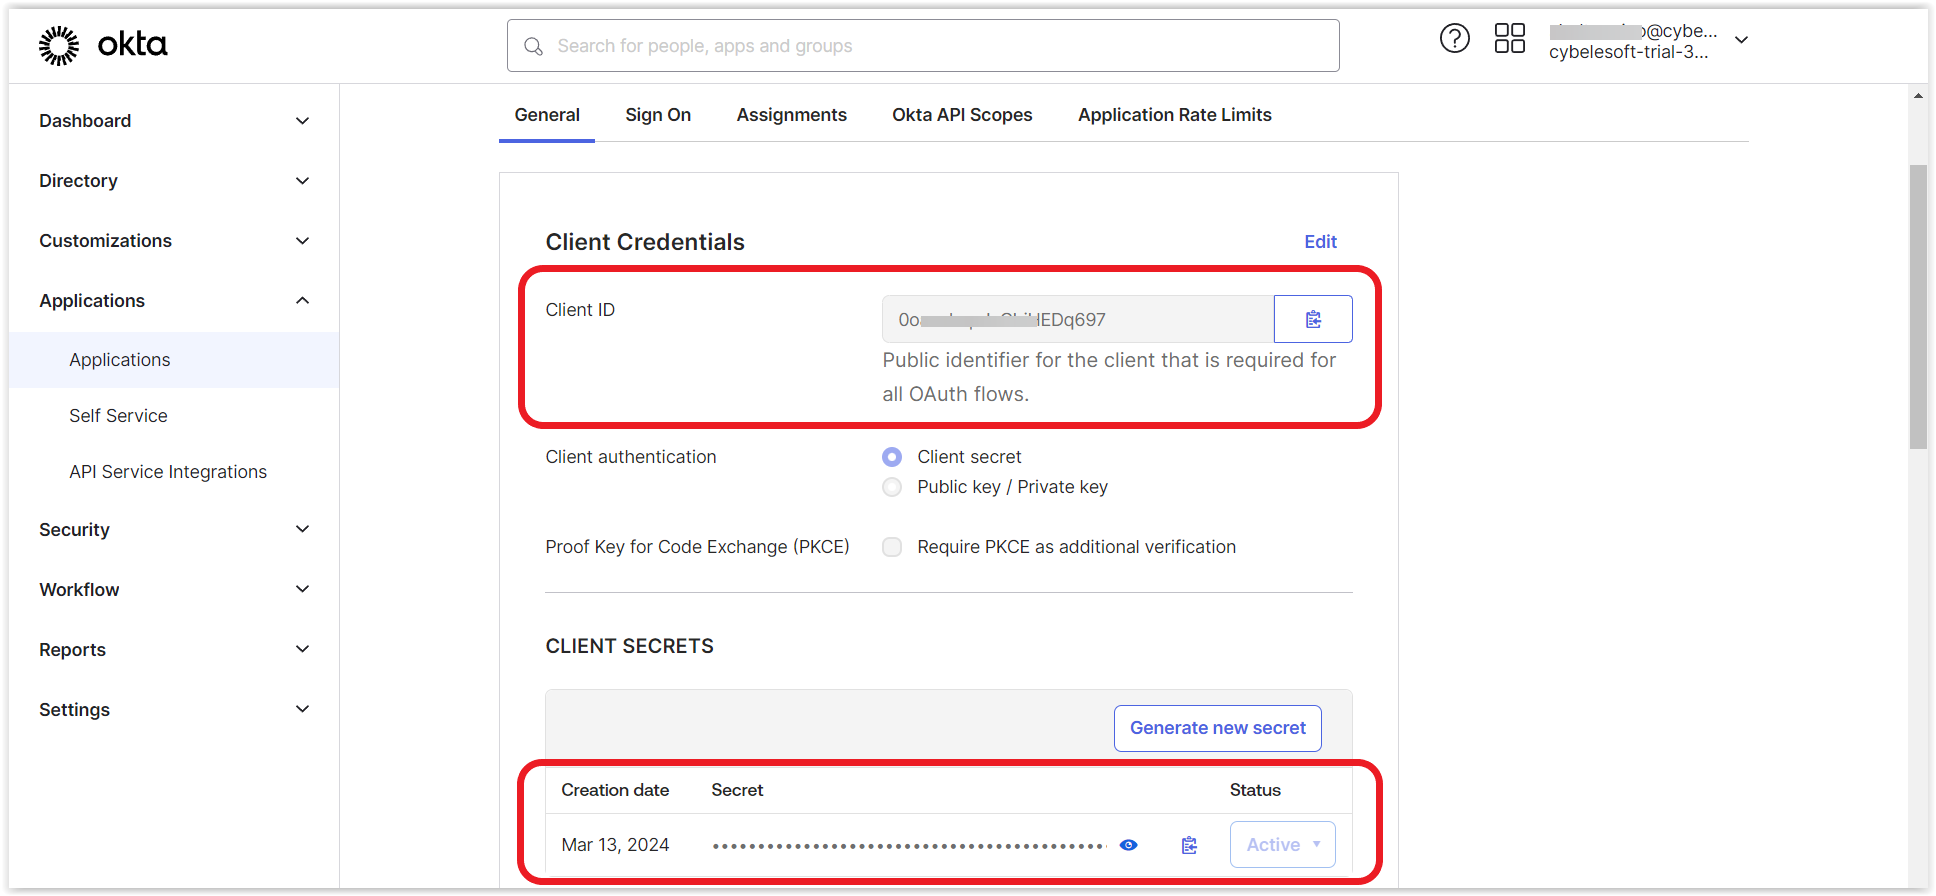Image resolution: width=1936 pixels, height=896 pixels.
Task: Click the Mar 13, 2024 creation date
Action: click(x=615, y=845)
